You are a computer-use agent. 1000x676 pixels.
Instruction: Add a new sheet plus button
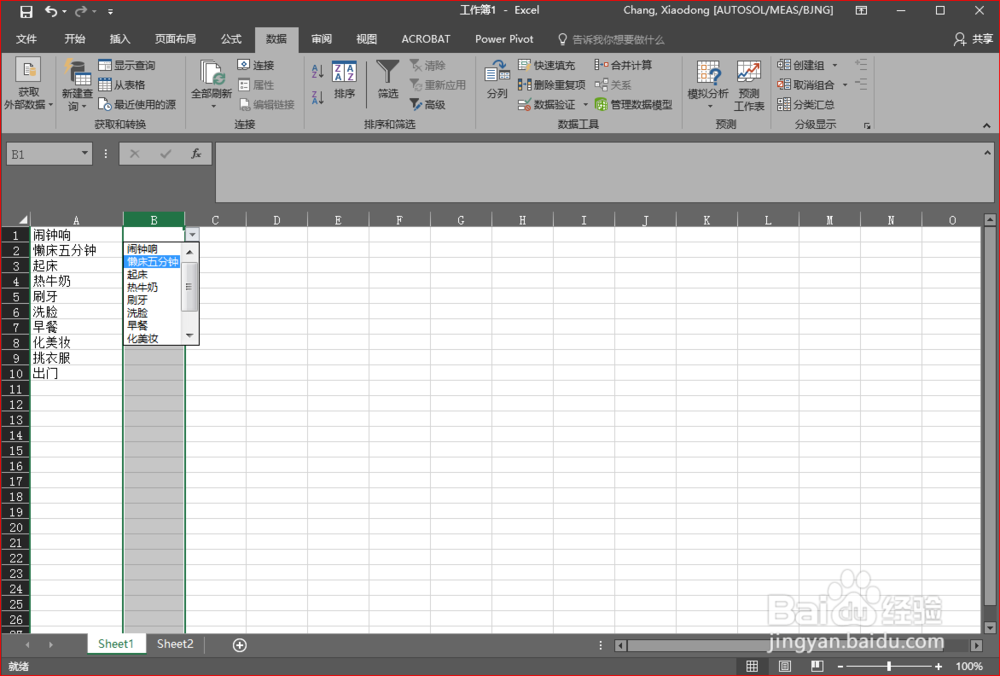point(240,645)
